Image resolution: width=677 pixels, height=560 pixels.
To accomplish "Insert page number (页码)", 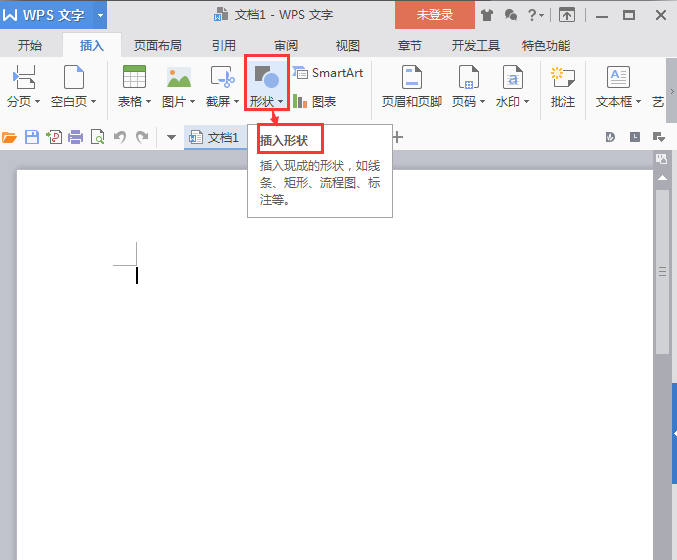I will [x=468, y=85].
